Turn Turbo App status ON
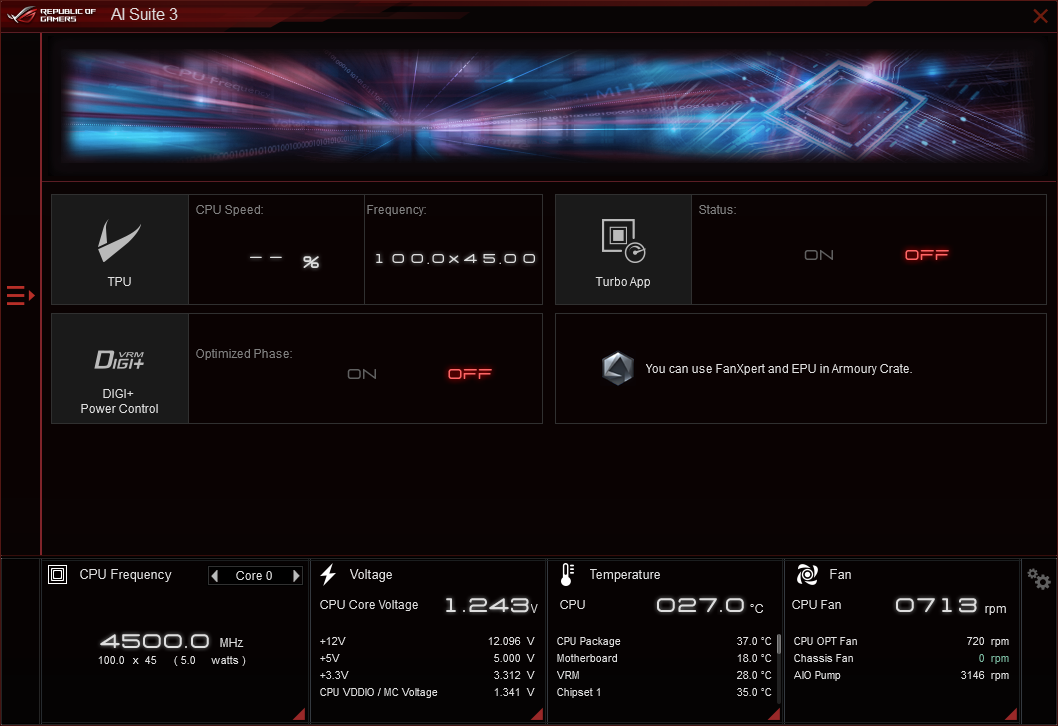 click(x=818, y=255)
